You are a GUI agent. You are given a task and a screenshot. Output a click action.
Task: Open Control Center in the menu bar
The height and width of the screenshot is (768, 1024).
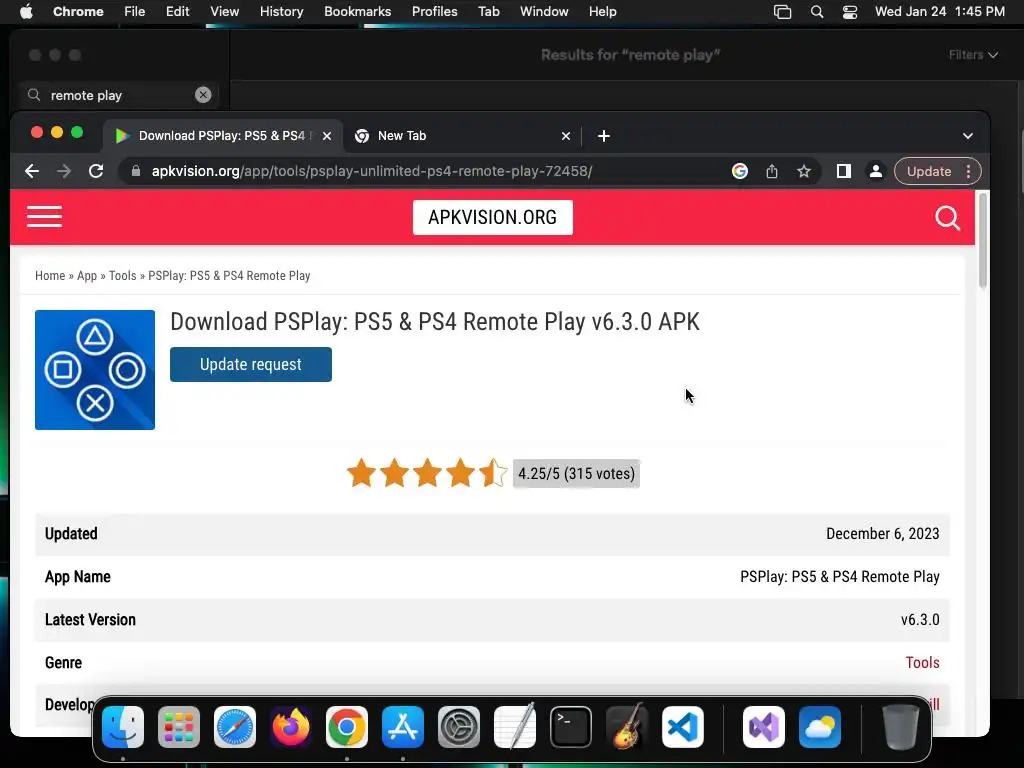[x=850, y=12]
